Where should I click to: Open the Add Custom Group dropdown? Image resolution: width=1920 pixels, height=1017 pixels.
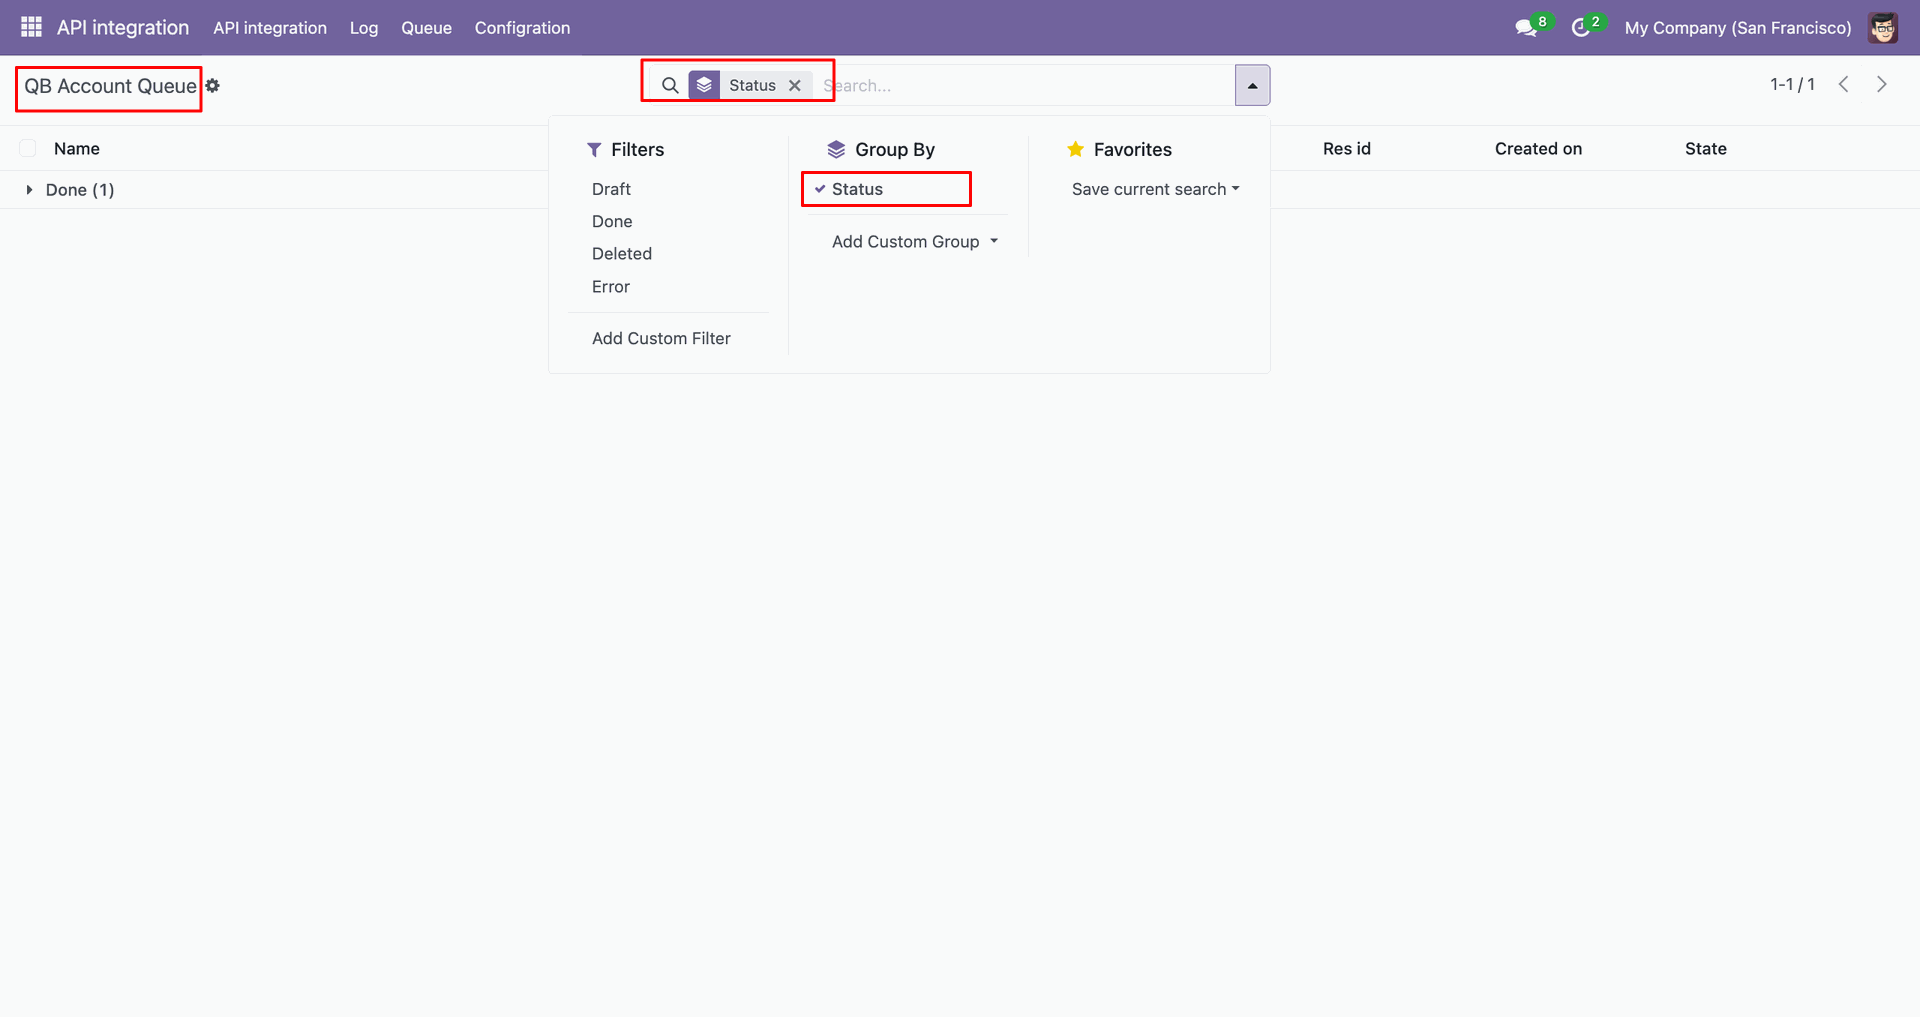click(x=915, y=242)
